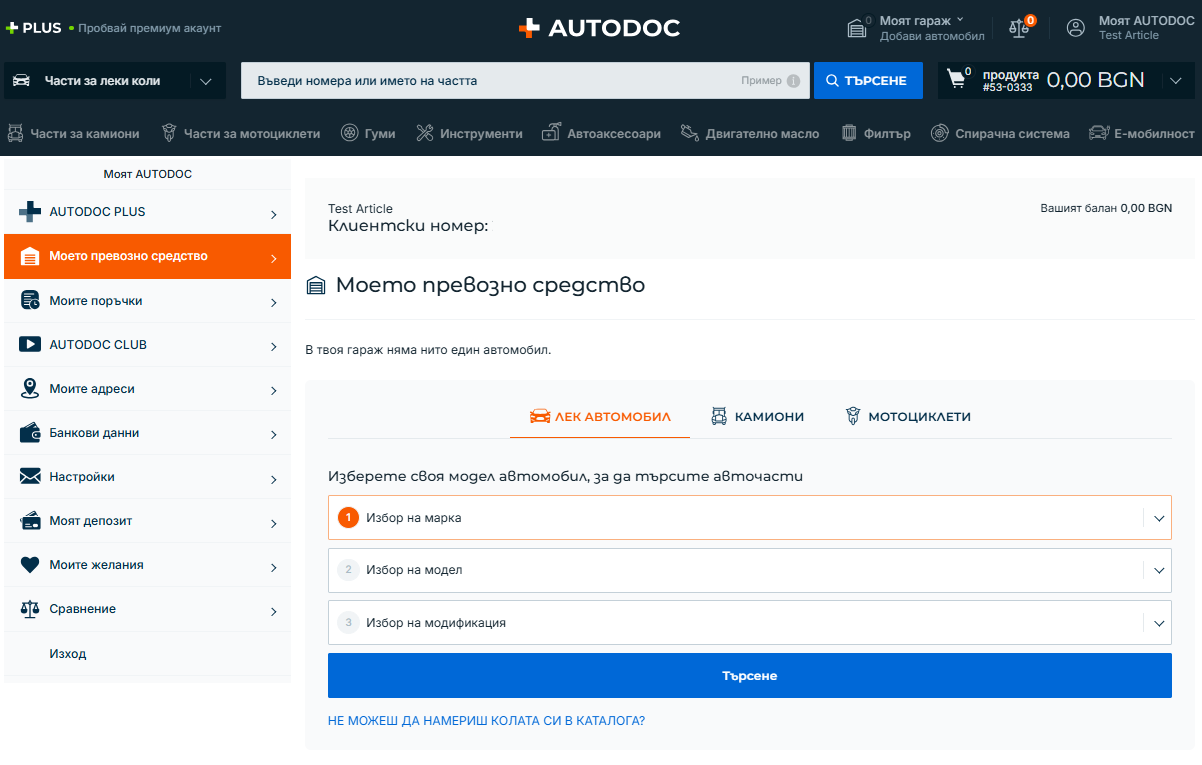The width and height of the screenshot is (1202, 765).
Task: Open the comparison scales icon in header
Action: [1019, 28]
